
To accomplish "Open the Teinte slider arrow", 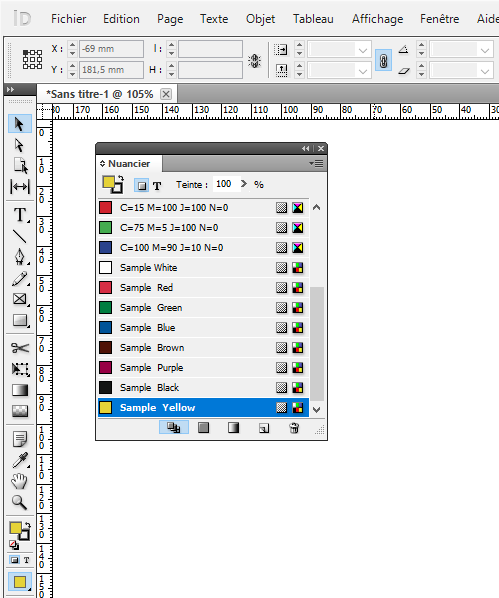I will pyautogui.click(x=244, y=184).
